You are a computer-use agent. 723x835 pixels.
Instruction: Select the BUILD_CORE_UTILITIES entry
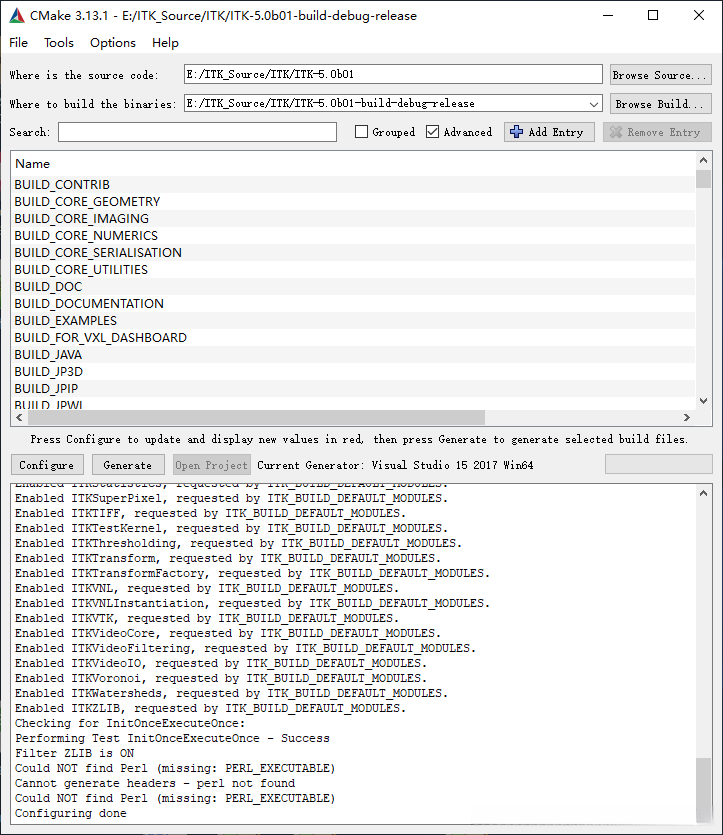coord(354,270)
